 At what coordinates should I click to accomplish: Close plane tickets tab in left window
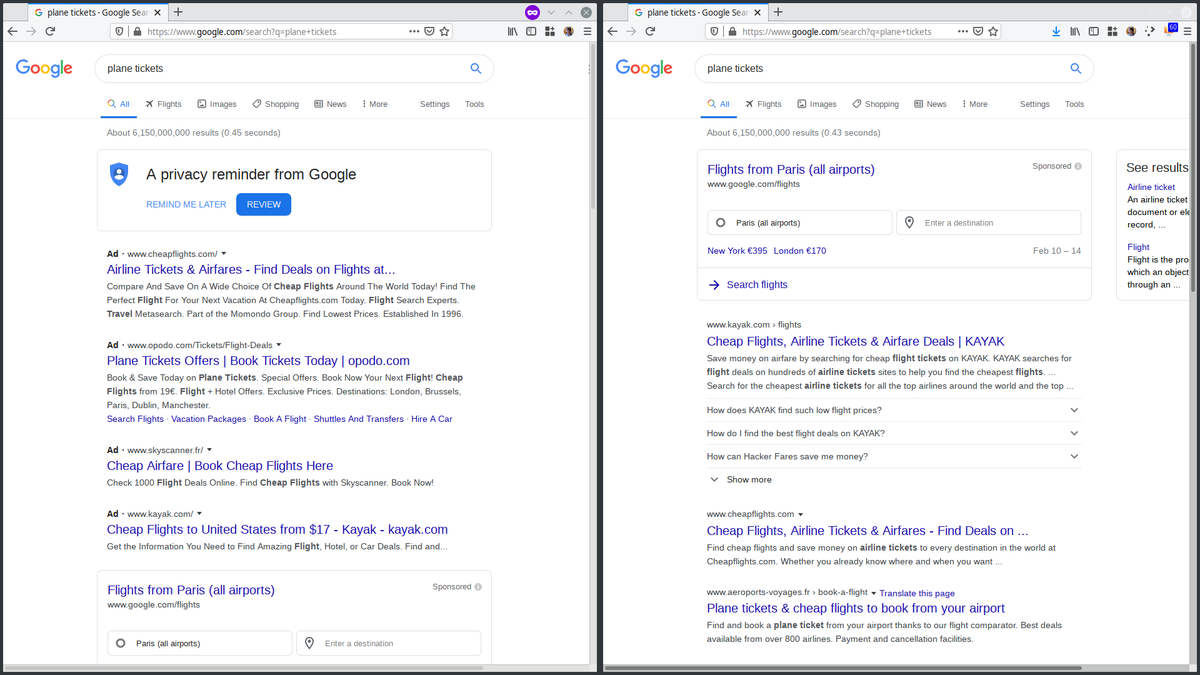coord(158,12)
